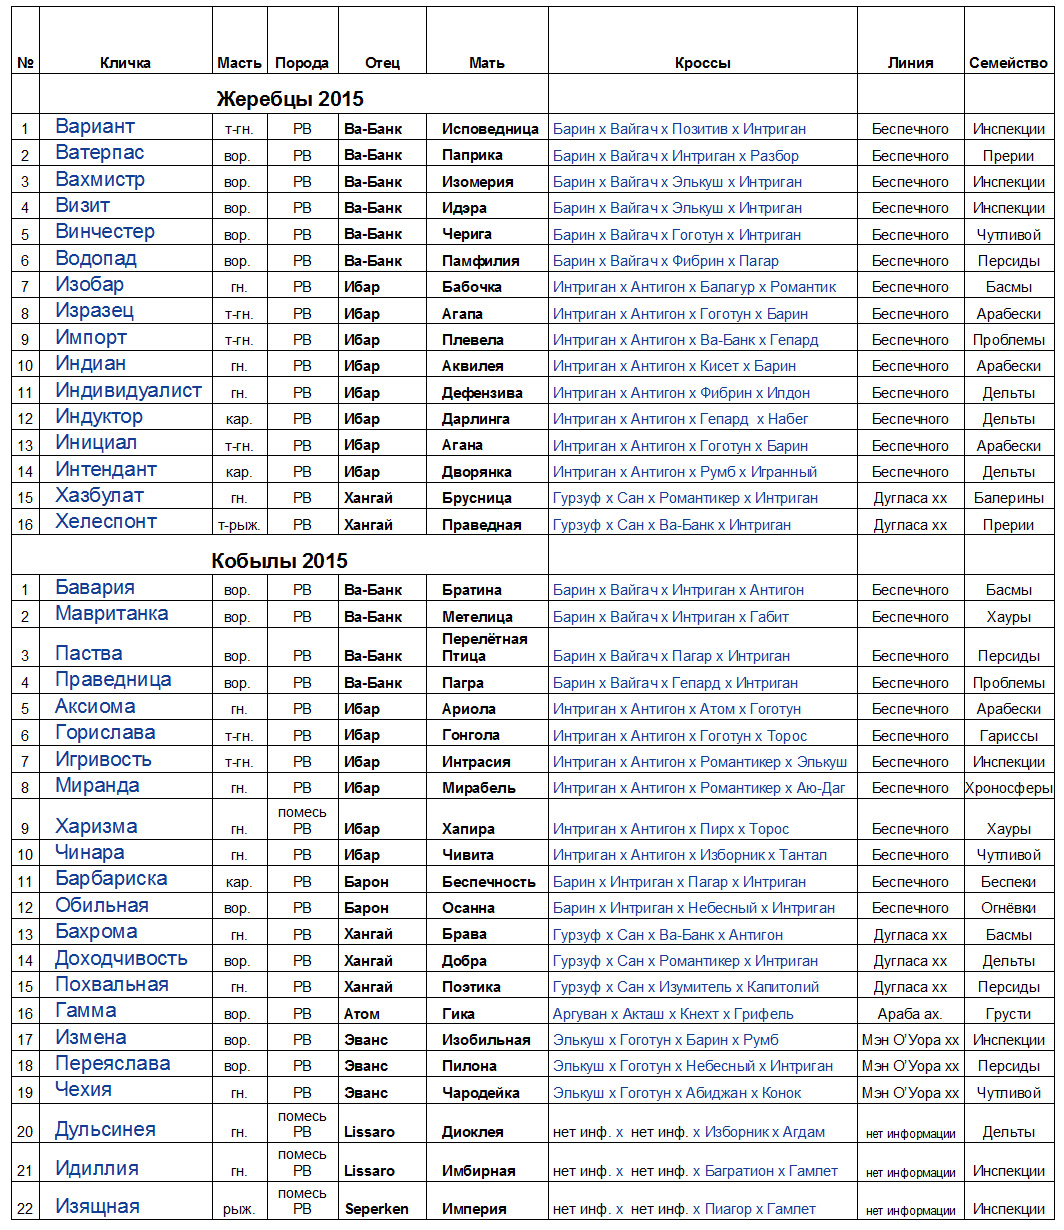Screen dimensions: 1064x1230
Task: Select the horse name Винчестер
Action: pos(105,232)
